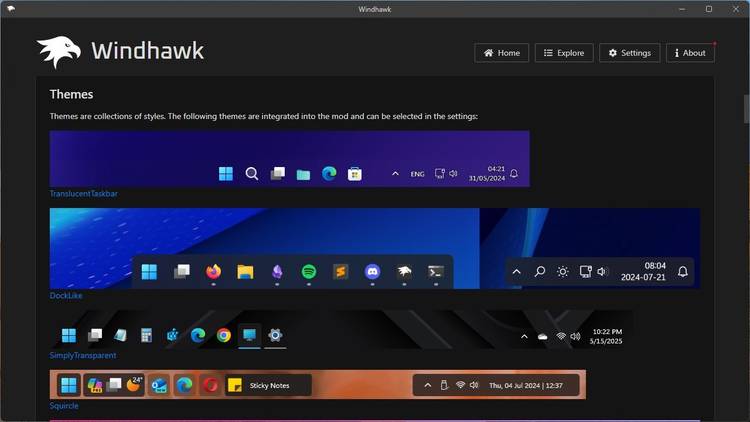The height and width of the screenshot is (422, 750).
Task: Click Spotify icon in DockLike preview
Action: tap(309, 272)
